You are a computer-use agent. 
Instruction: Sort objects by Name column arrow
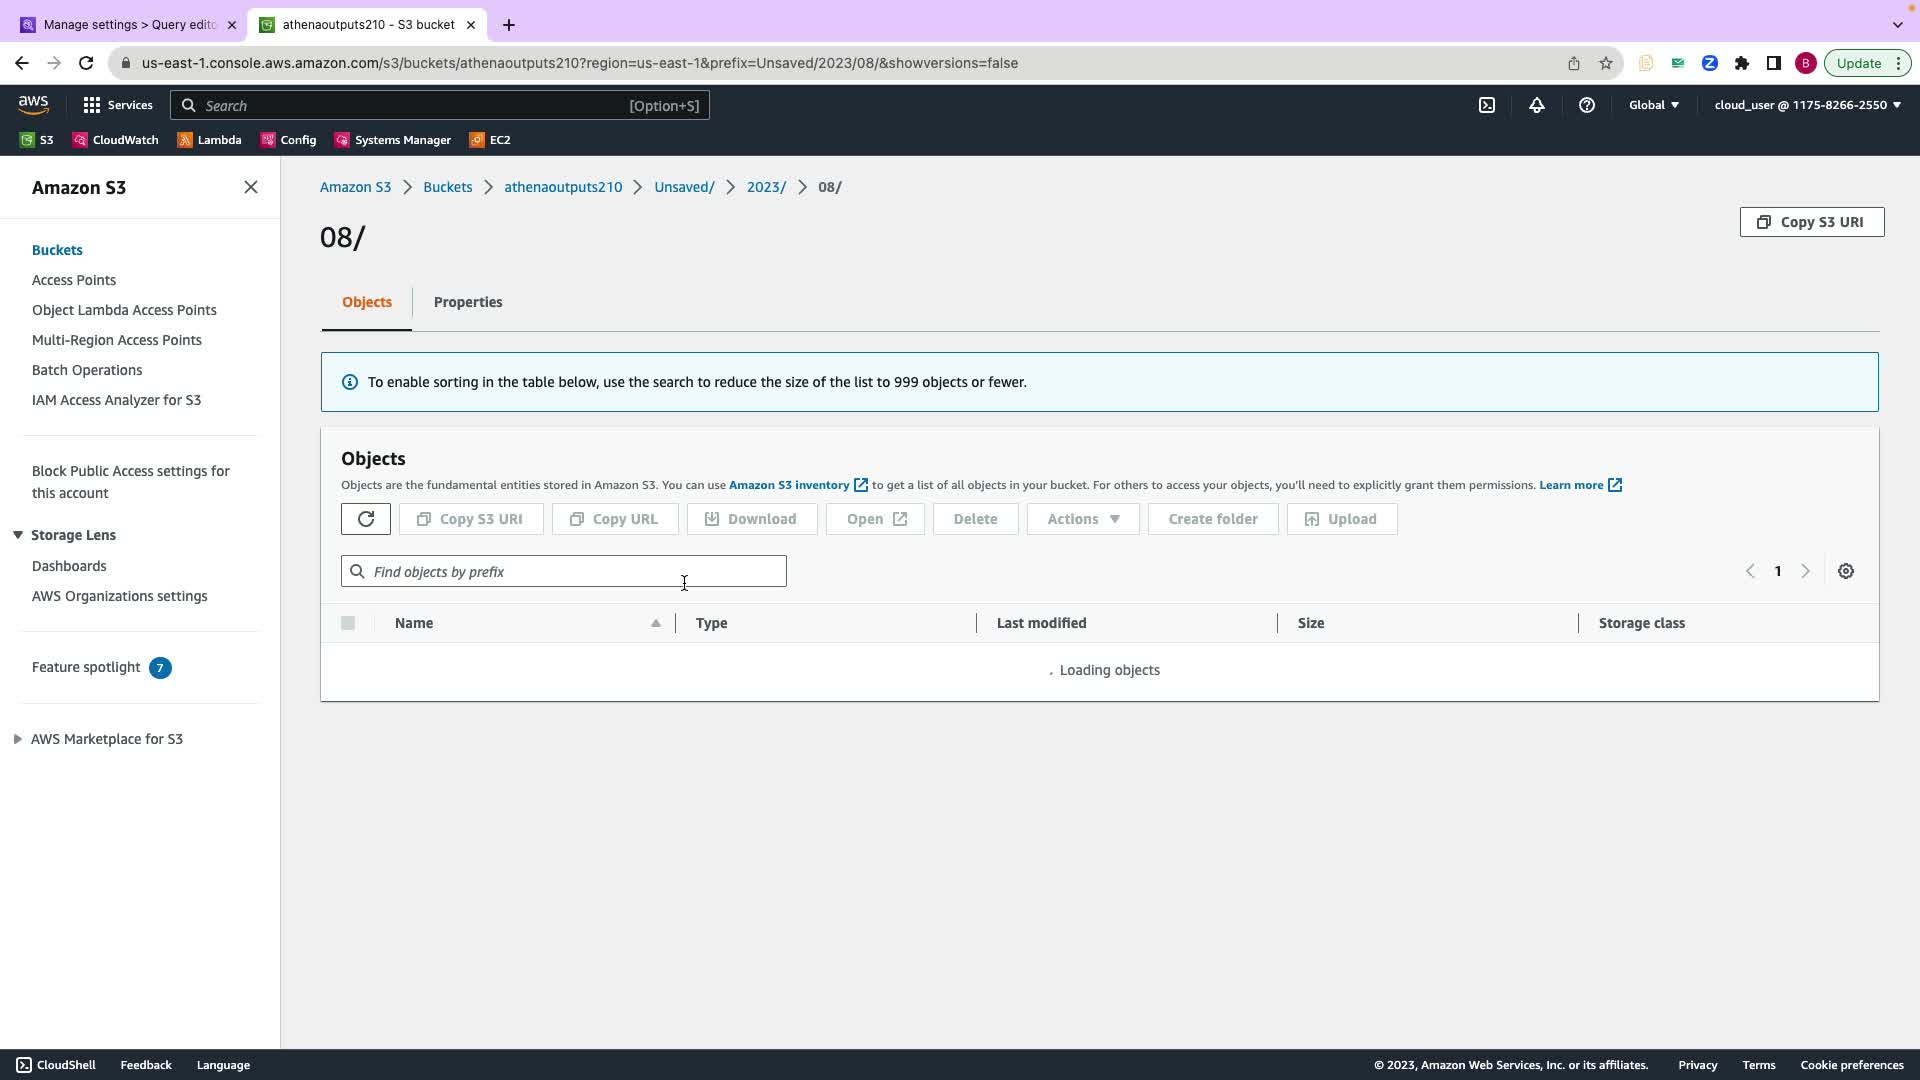click(x=656, y=623)
